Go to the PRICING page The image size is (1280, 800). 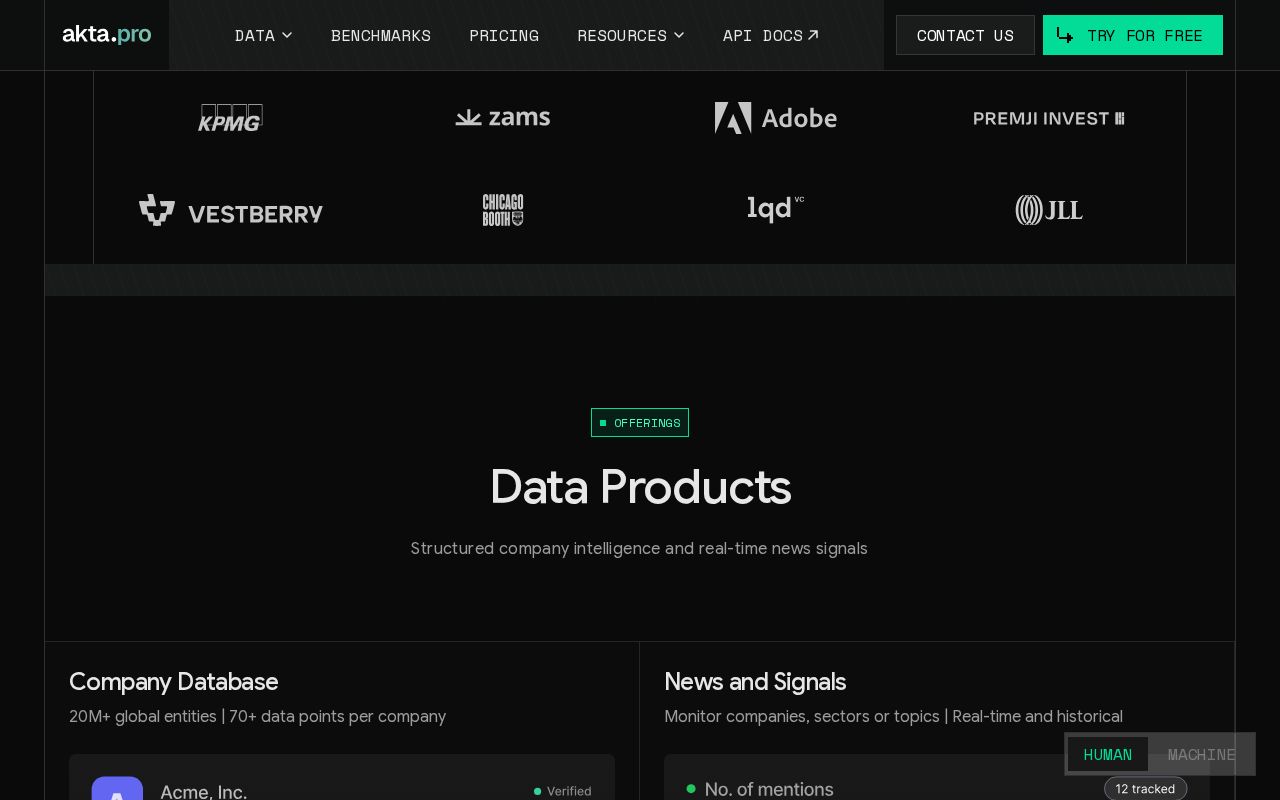coord(504,35)
